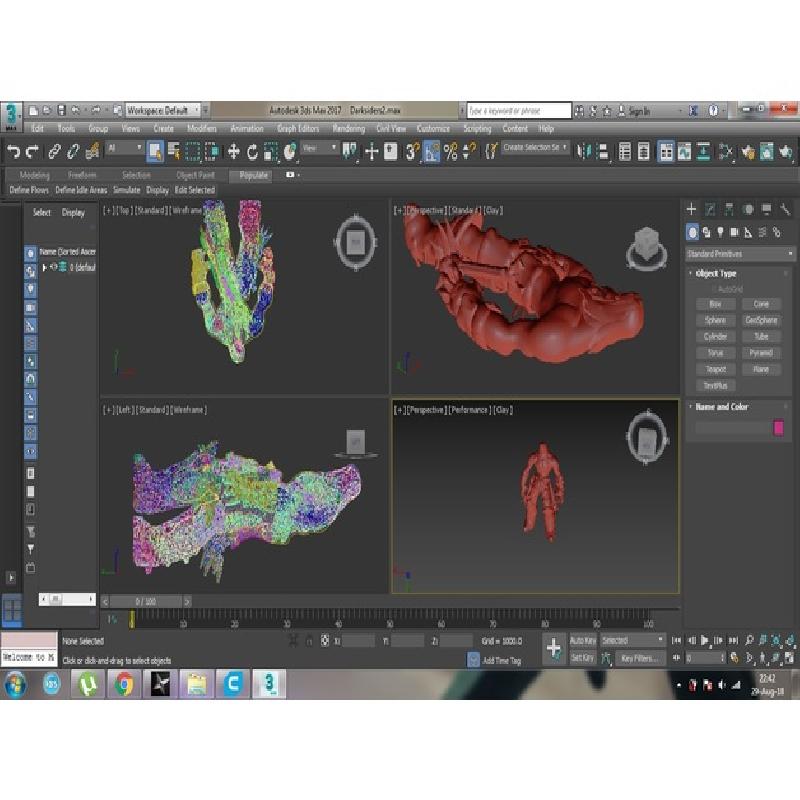The height and width of the screenshot is (800, 800).
Task: Select the Lights category icon
Action: click(720, 233)
